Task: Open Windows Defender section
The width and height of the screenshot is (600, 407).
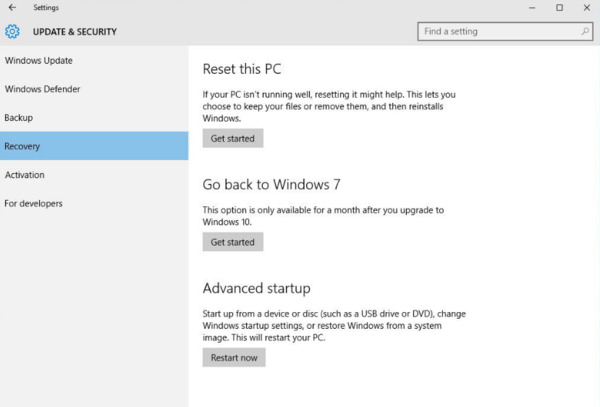Action: point(94,89)
